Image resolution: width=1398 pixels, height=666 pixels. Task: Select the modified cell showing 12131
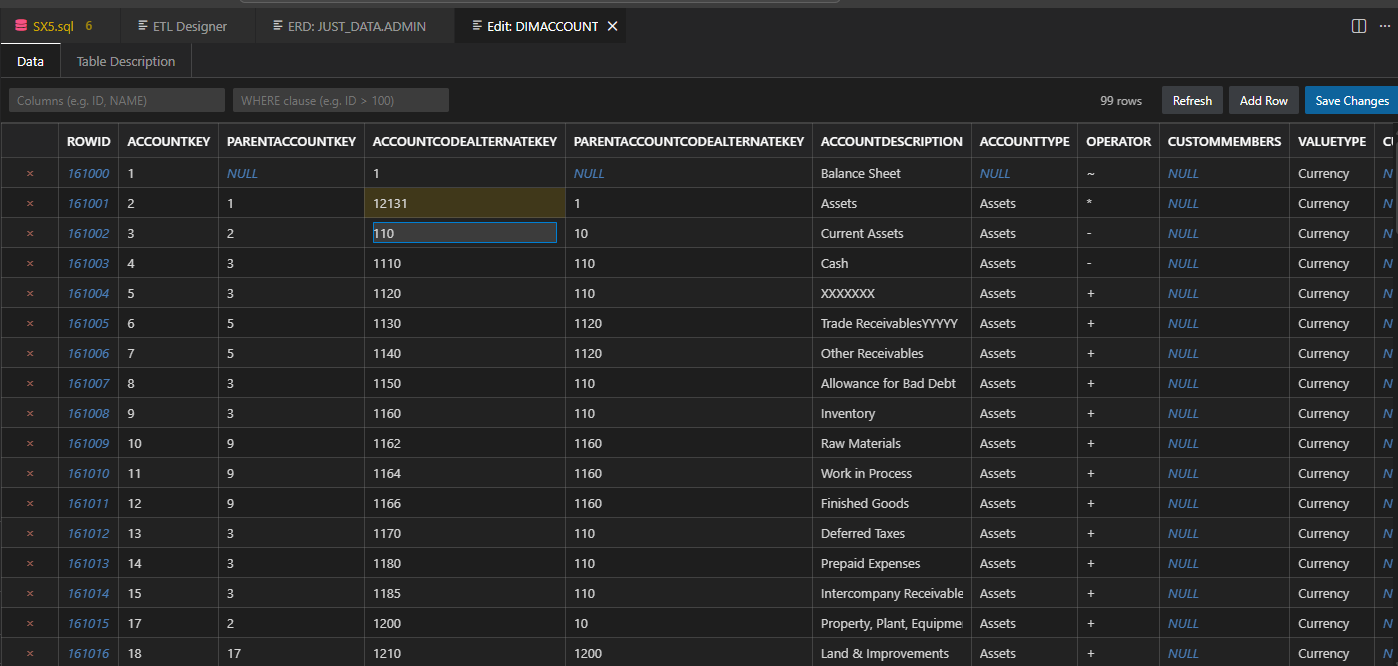point(465,203)
